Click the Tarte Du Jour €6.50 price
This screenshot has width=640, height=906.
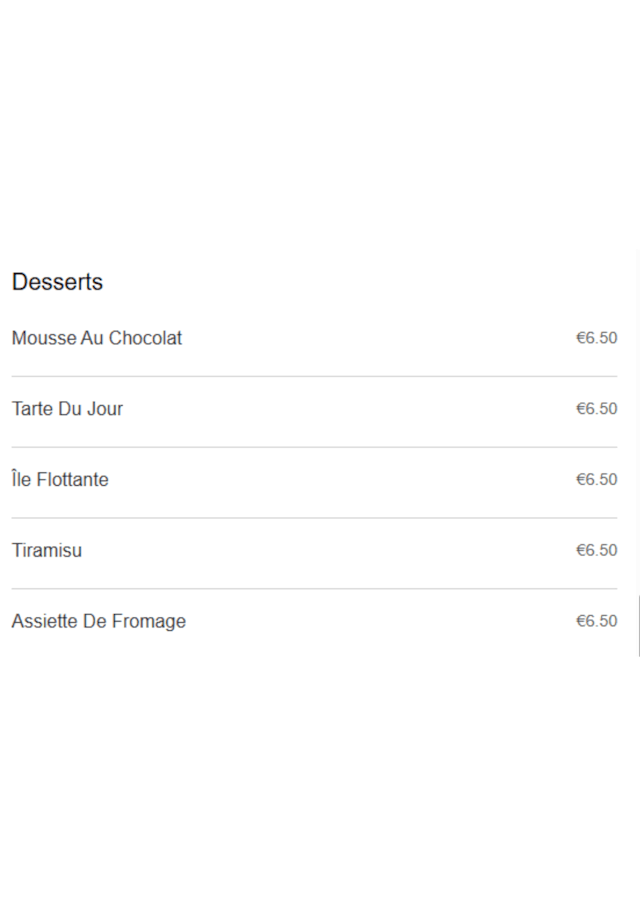(x=596, y=409)
